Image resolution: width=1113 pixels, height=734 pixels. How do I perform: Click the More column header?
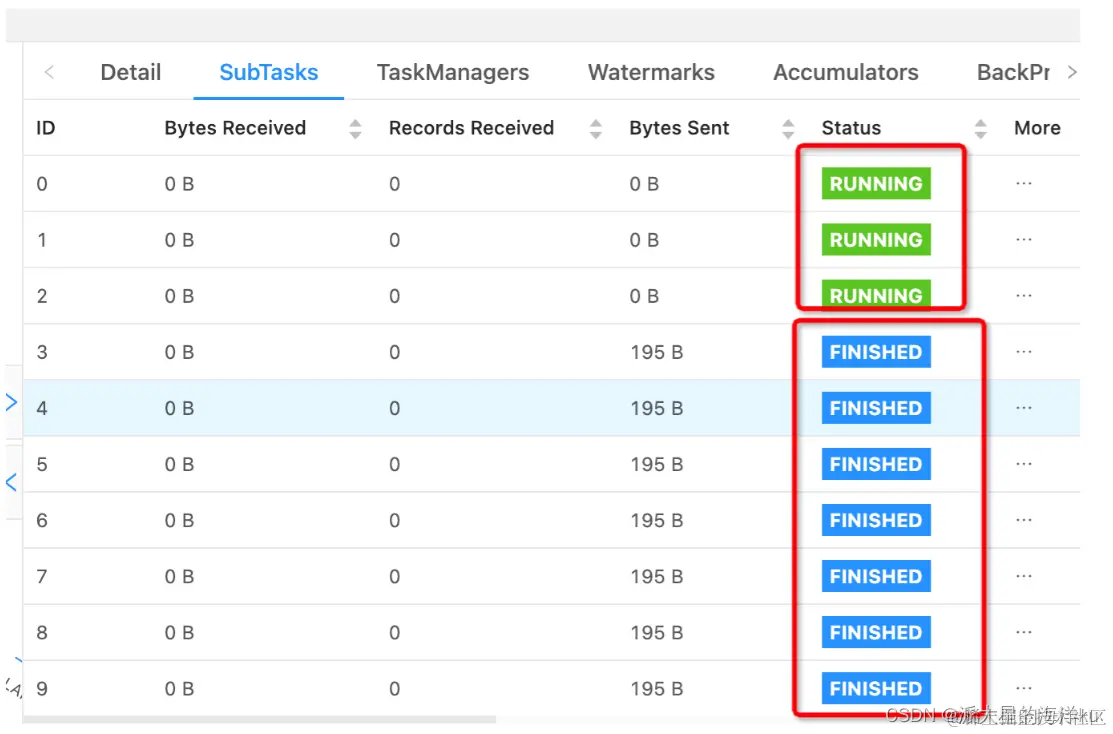click(1037, 128)
